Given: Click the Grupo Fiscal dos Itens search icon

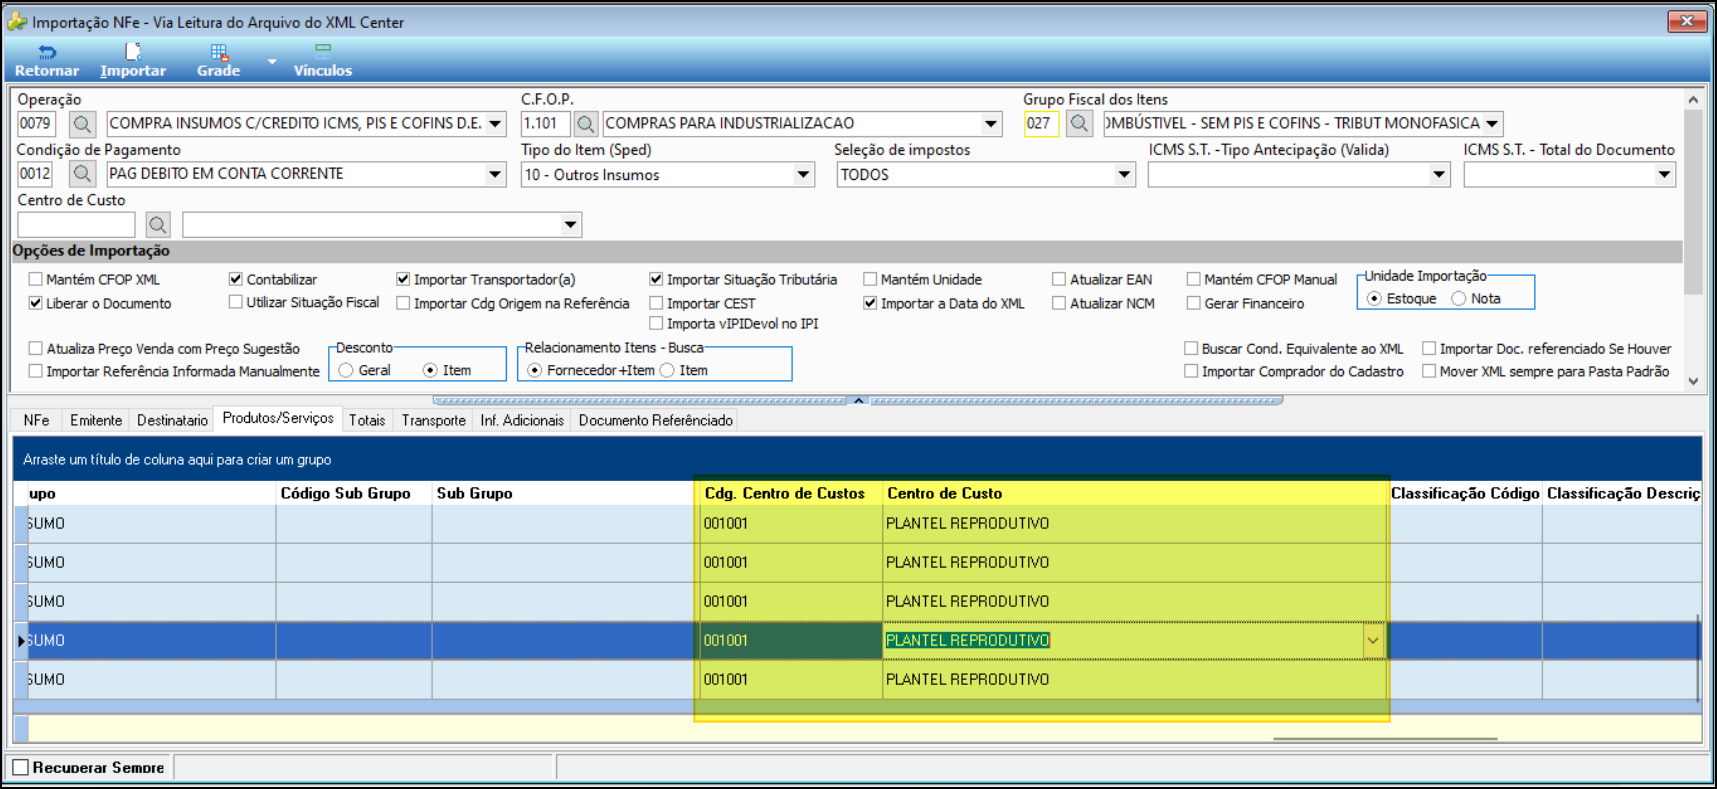Looking at the screenshot, I should pos(1078,124).
